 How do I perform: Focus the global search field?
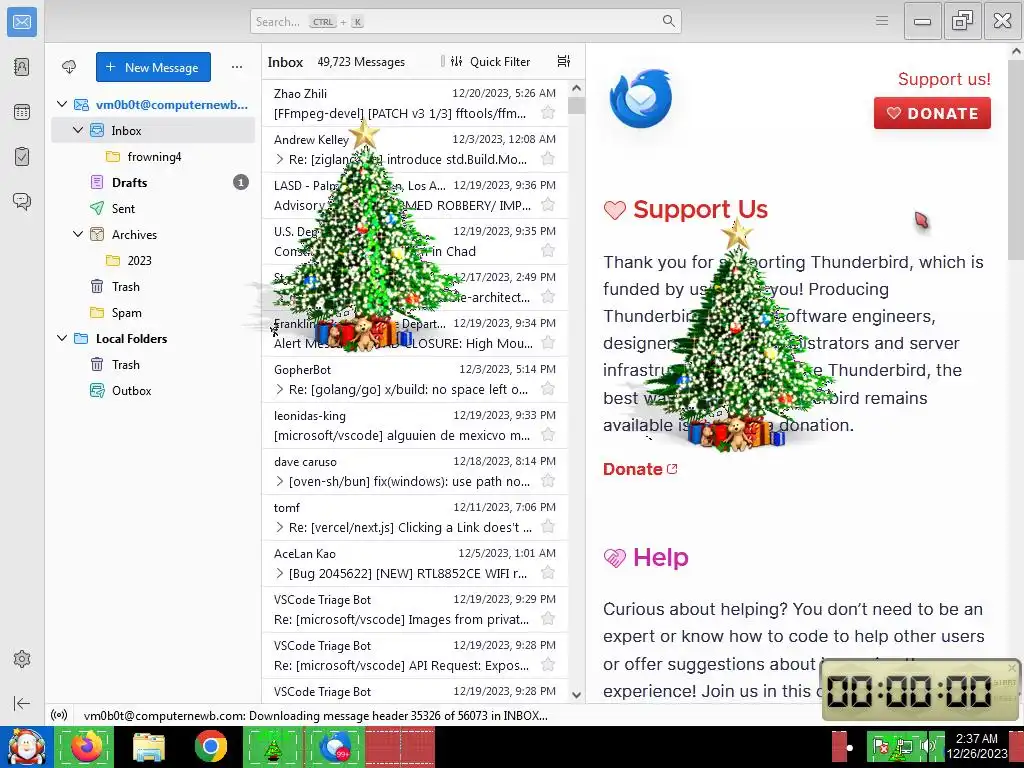point(466,22)
